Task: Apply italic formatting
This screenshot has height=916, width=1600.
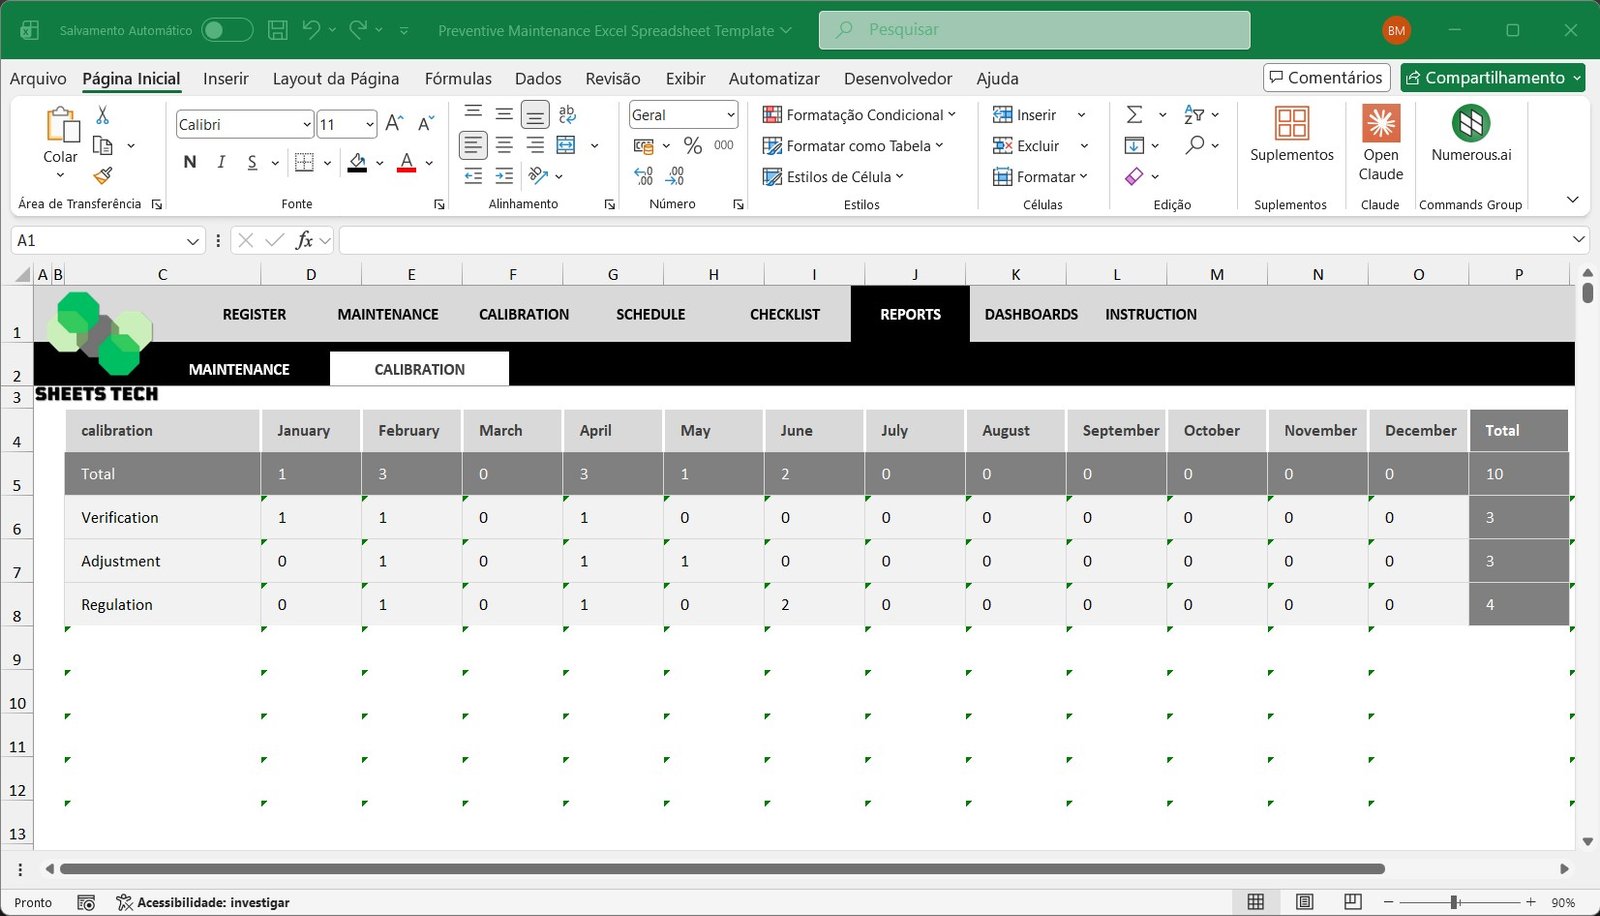Action: (221, 161)
